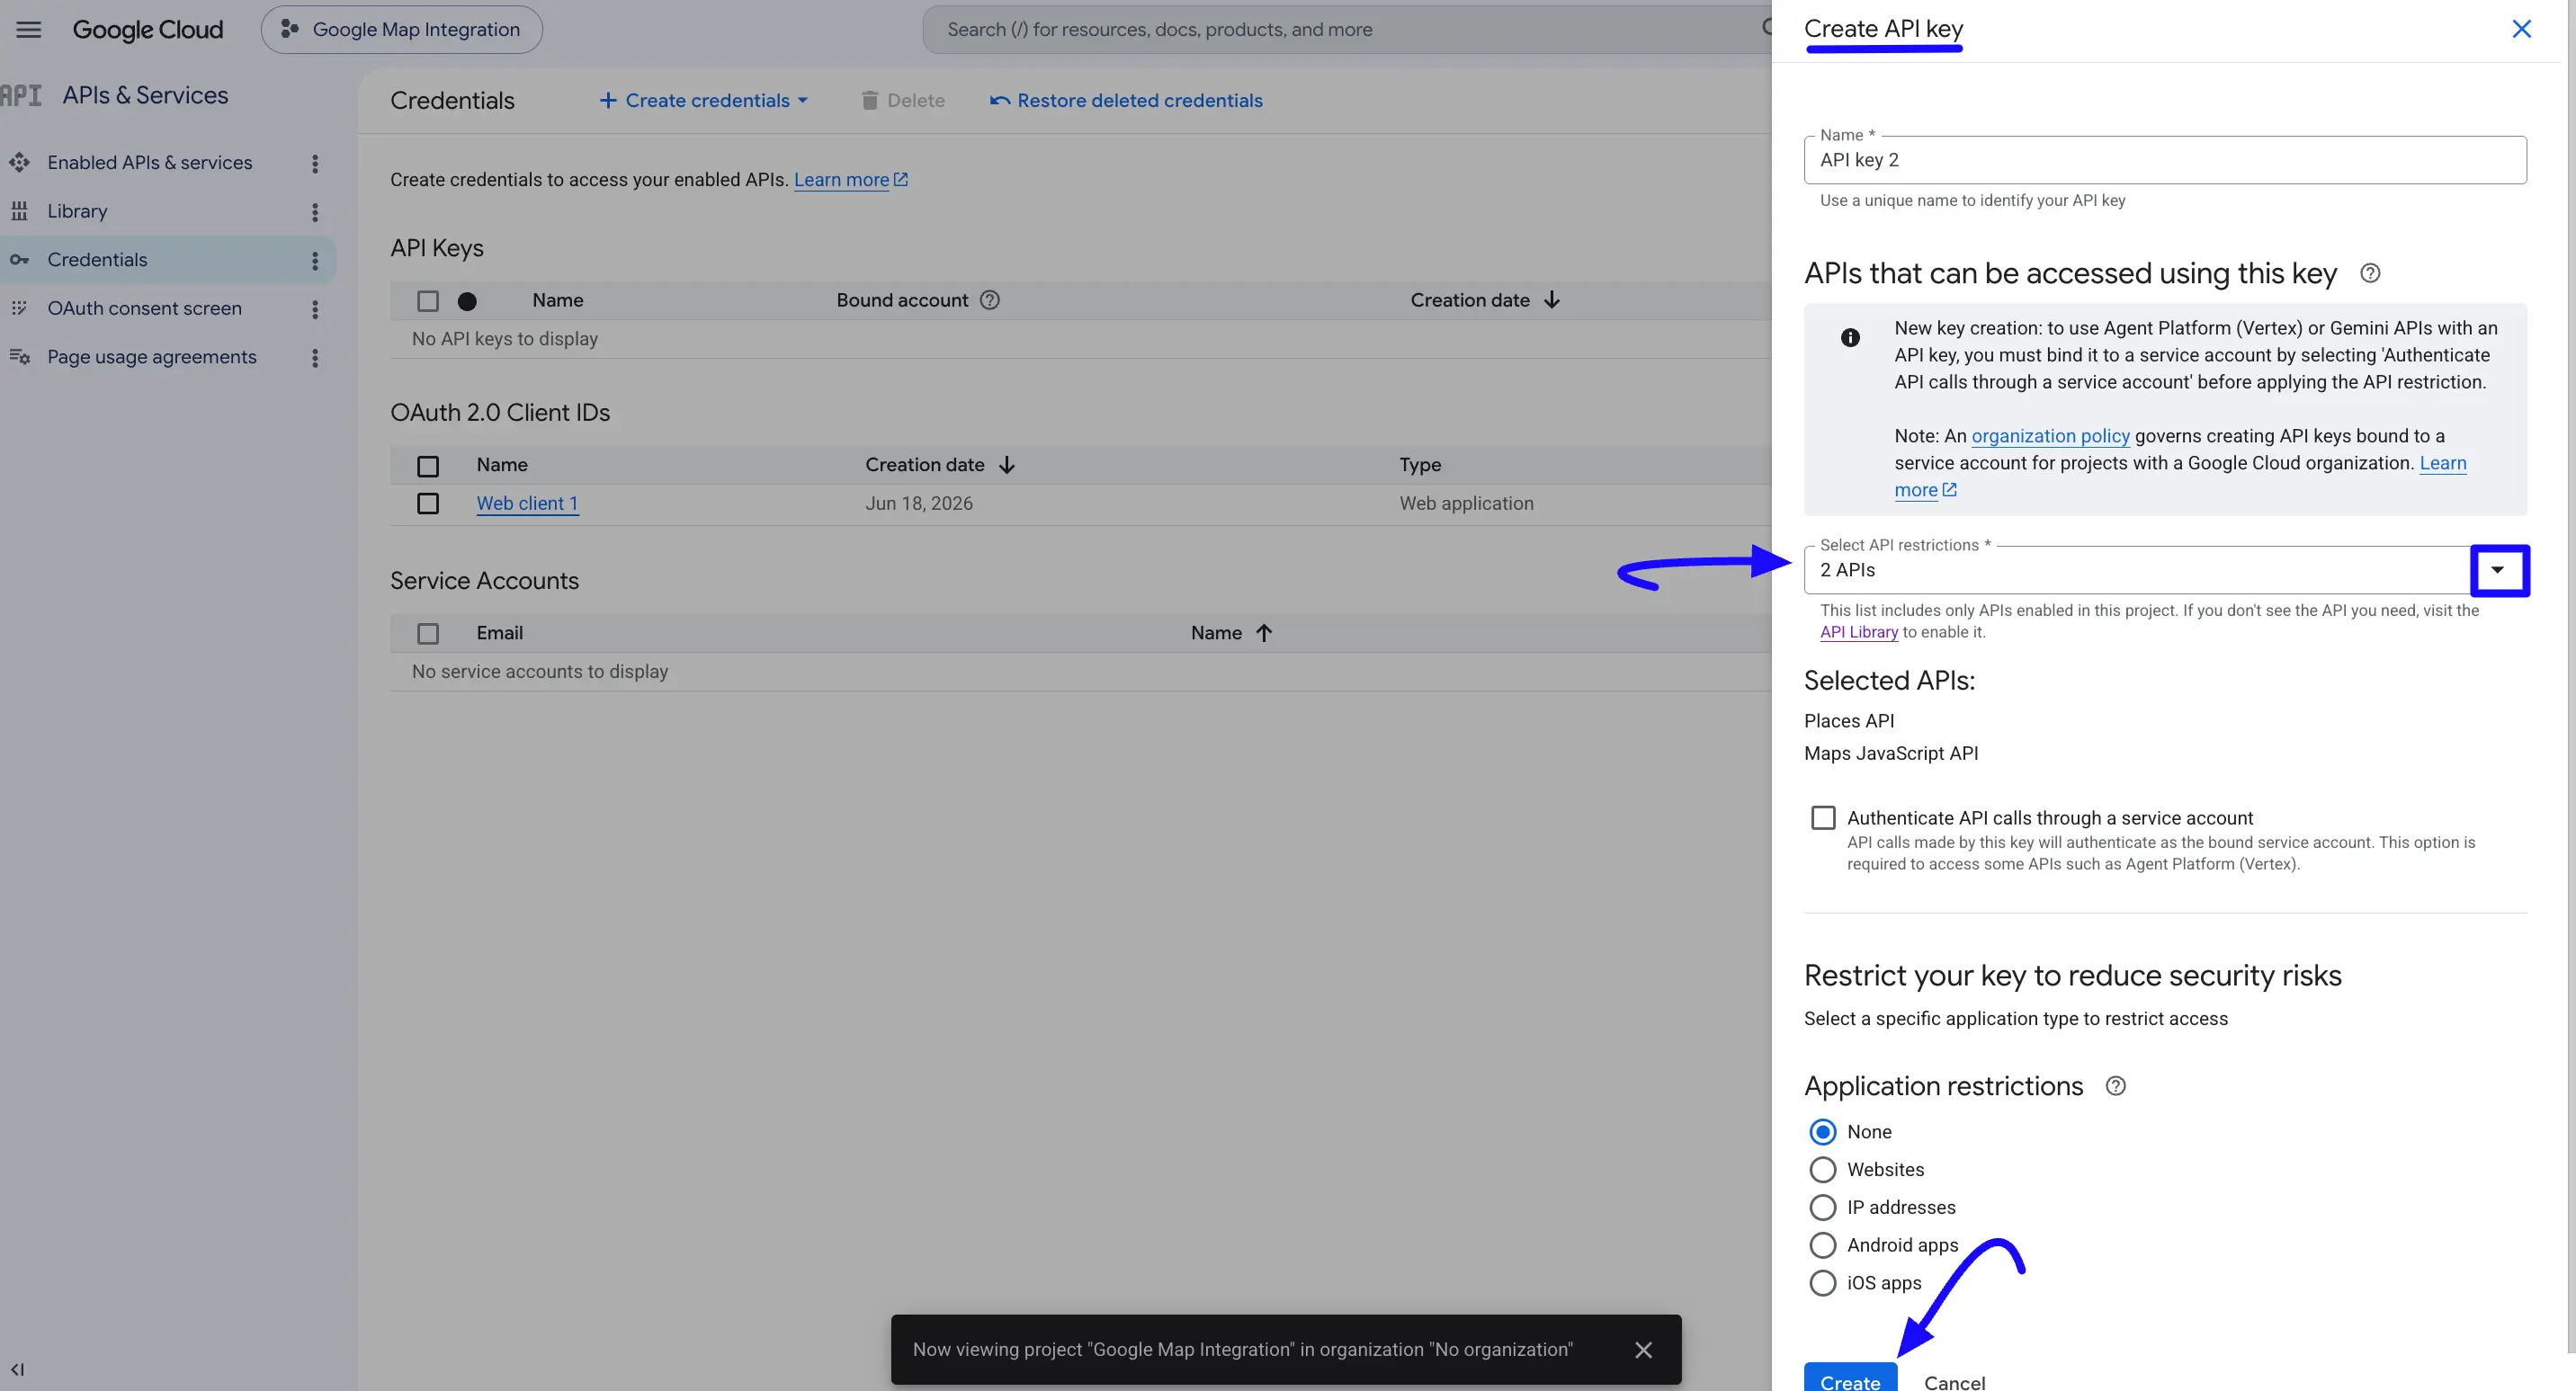Select the IP addresses application restriction
This screenshot has height=1391, width=2576.
(1823, 1208)
